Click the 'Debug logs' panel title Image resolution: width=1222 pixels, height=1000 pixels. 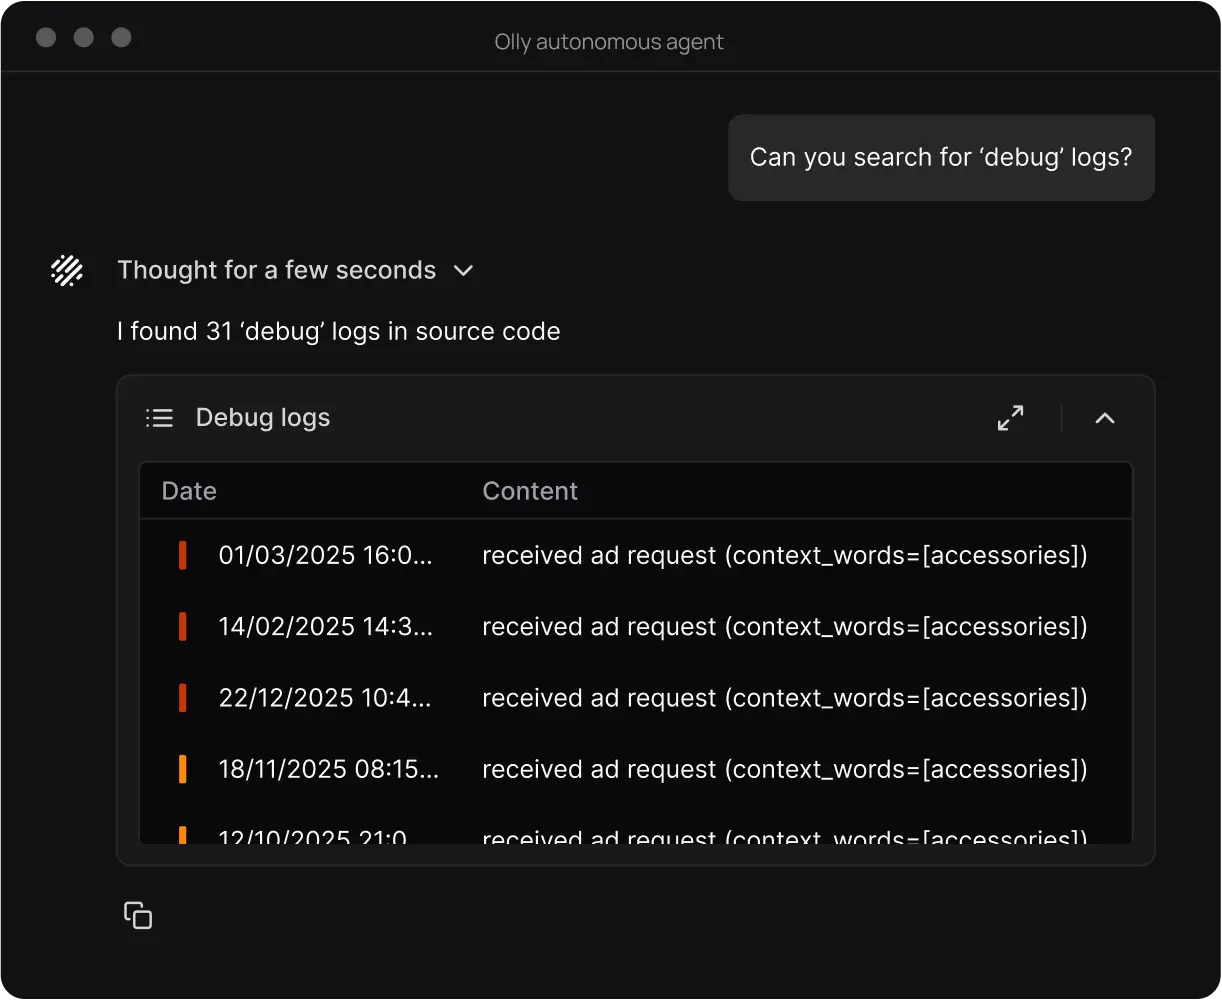coord(262,418)
